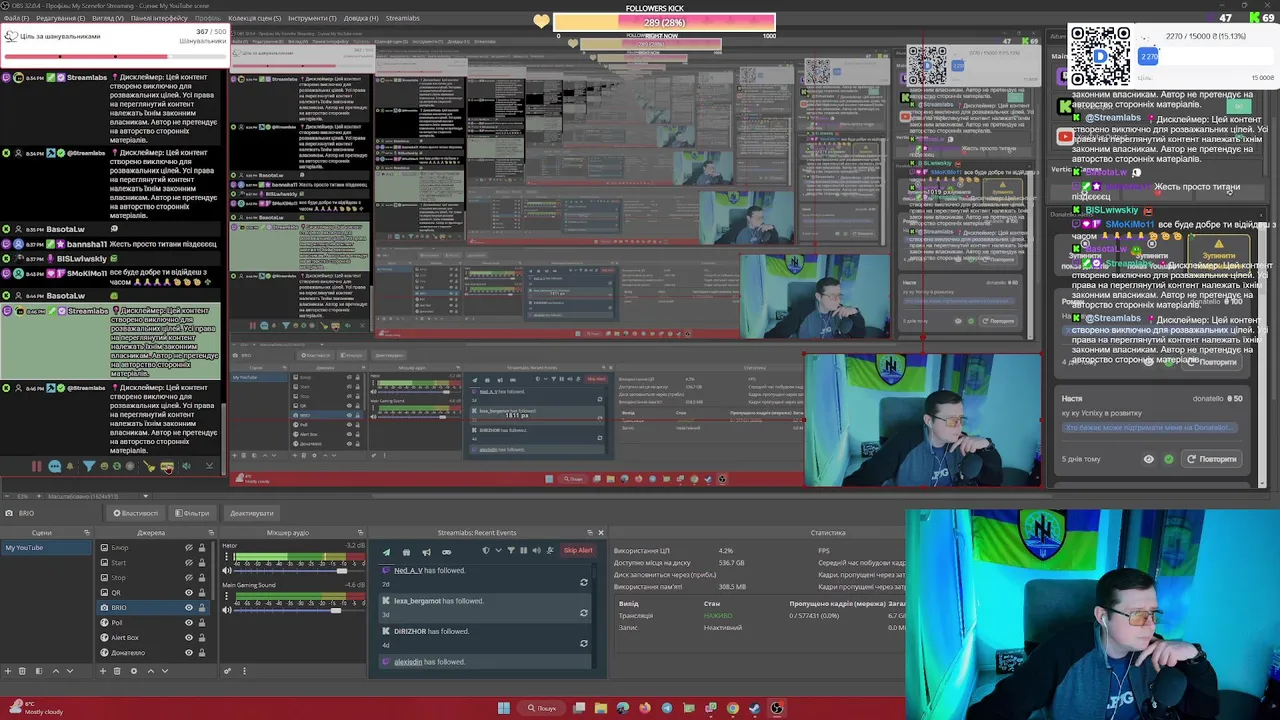Click megaphone icon in Recent Events toolbar
This screenshot has width=1280, height=720.
click(x=426, y=552)
